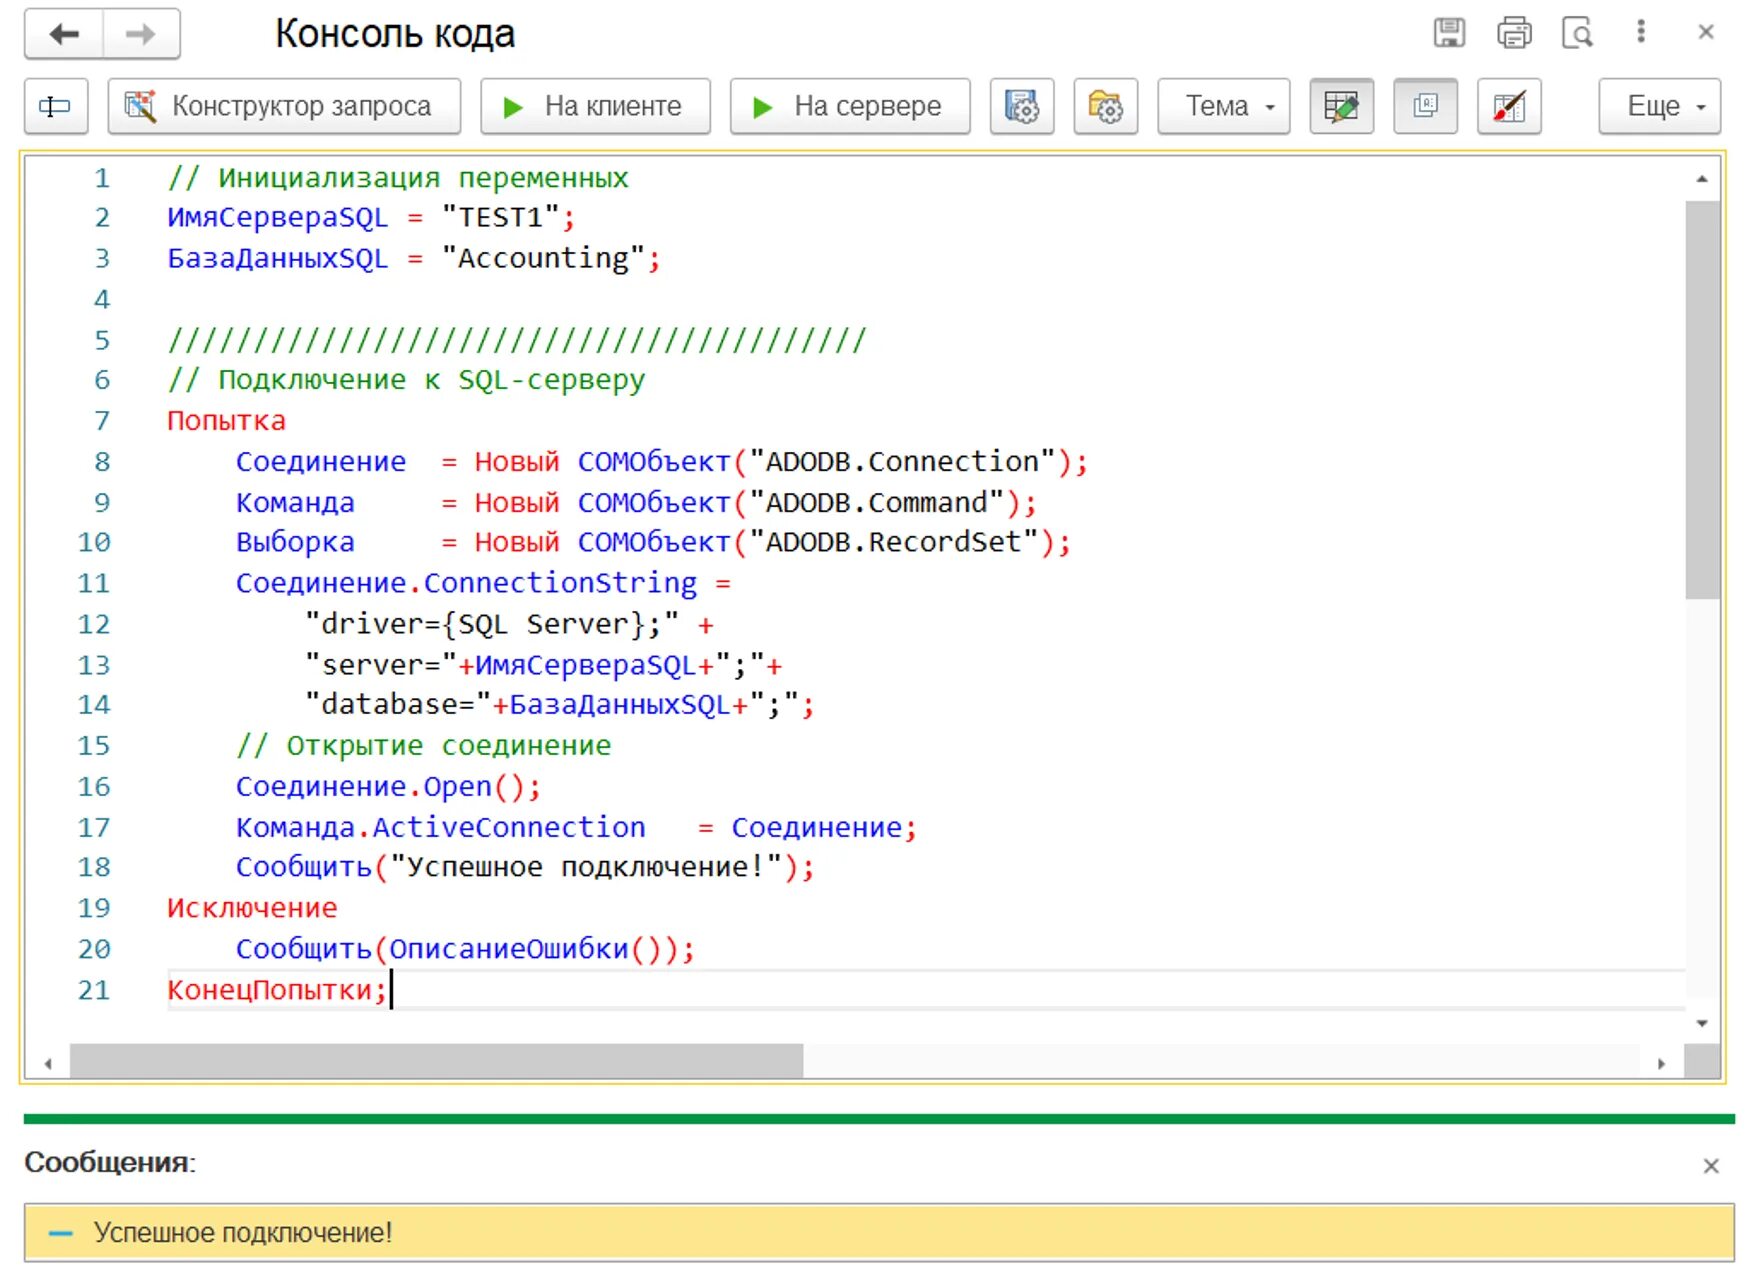
Task: Open print preview magnifier icon
Action: tap(1578, 33)
